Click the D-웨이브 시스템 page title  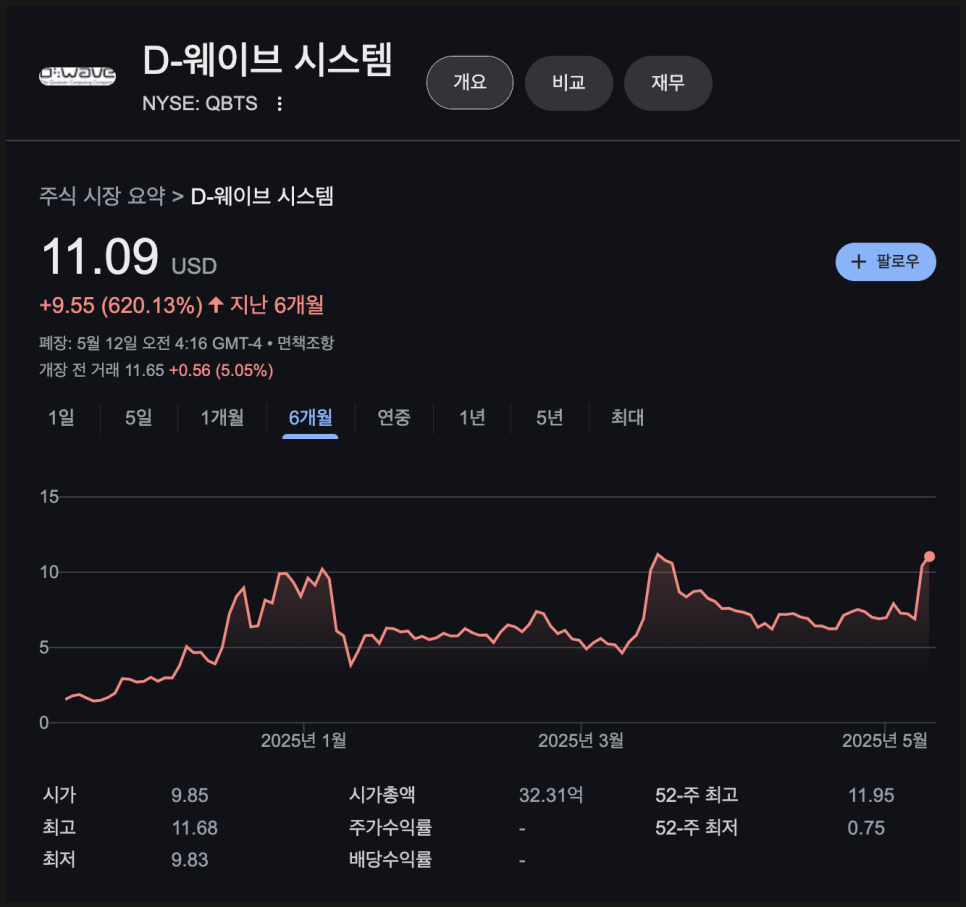267,60
